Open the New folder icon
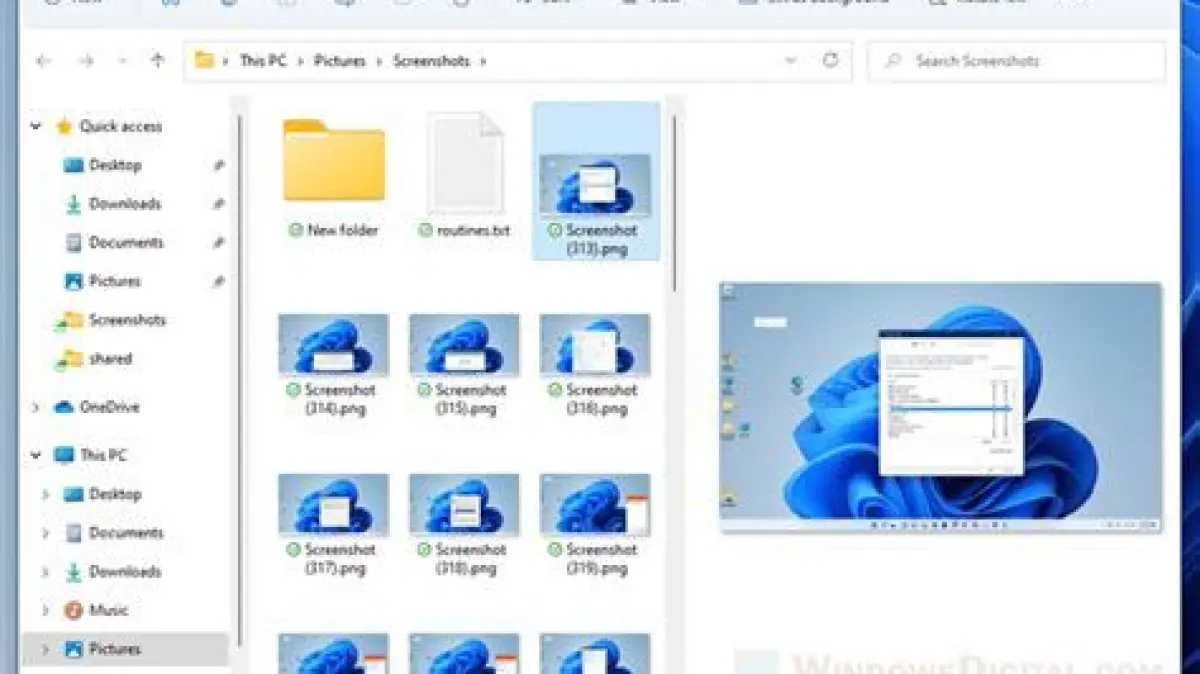1200x674 pixels. (x=333, y=162)
